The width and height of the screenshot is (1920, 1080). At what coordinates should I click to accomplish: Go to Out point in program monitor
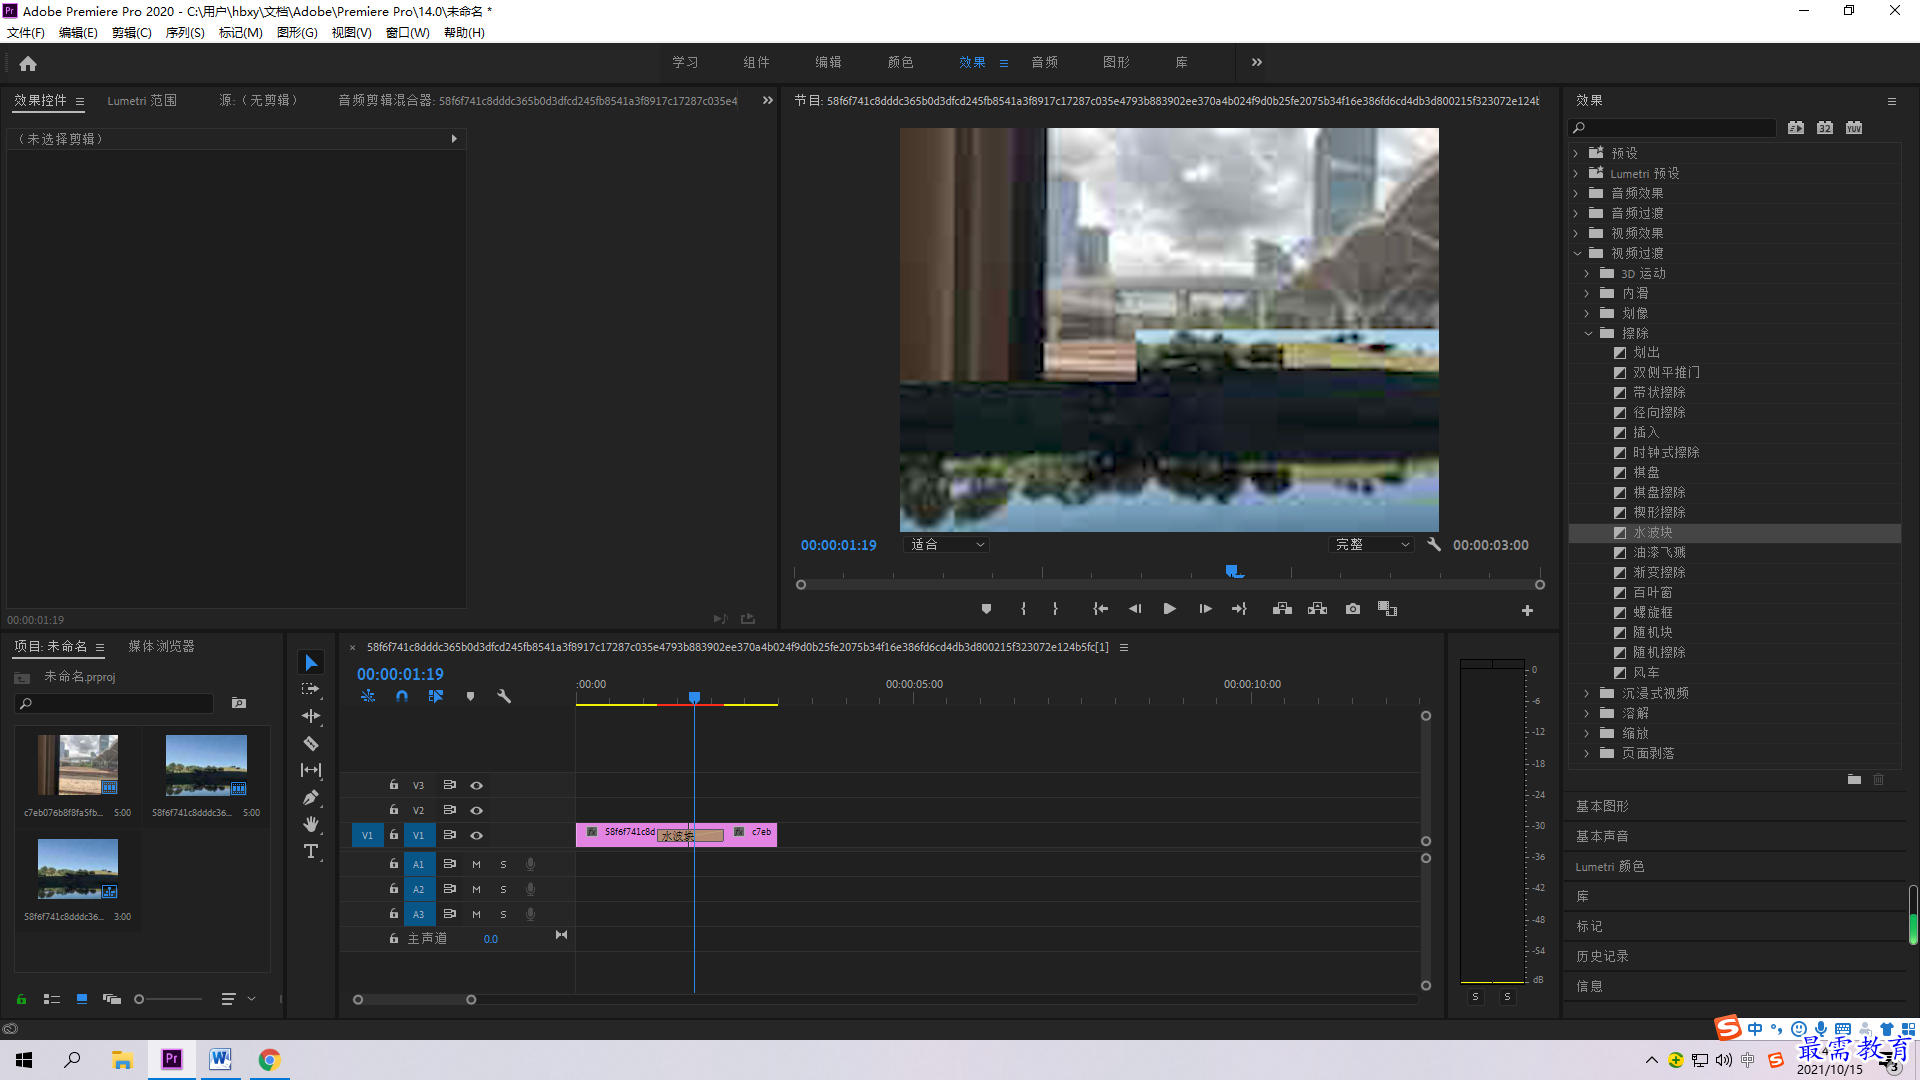1239,609
